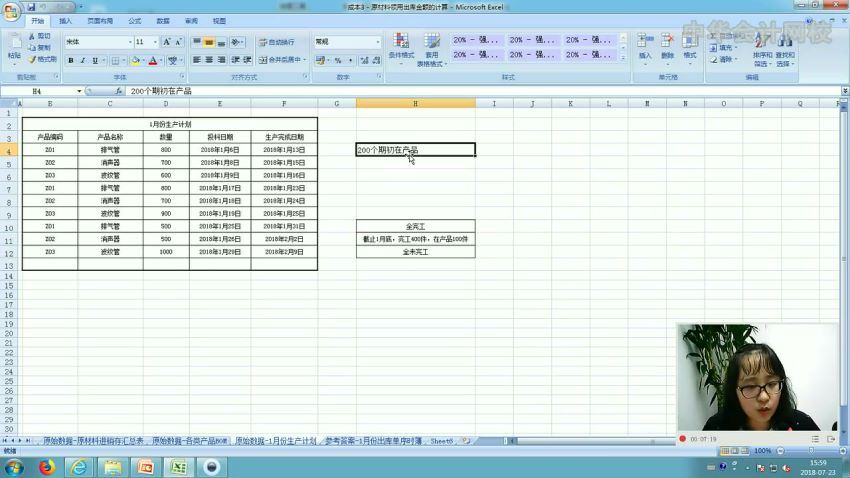The image size is (850, 478).
Task: Toggle underline formatting
Action: (x=95, y=61)
